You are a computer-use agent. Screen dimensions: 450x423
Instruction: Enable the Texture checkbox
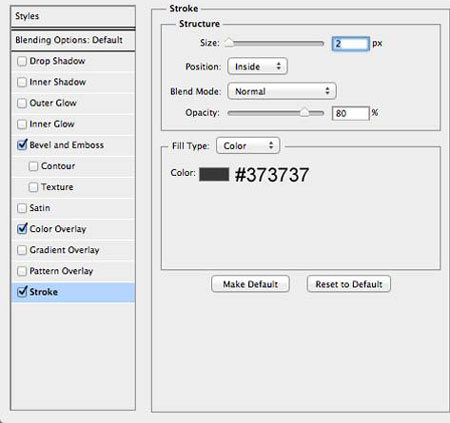[x=33, y=187]
